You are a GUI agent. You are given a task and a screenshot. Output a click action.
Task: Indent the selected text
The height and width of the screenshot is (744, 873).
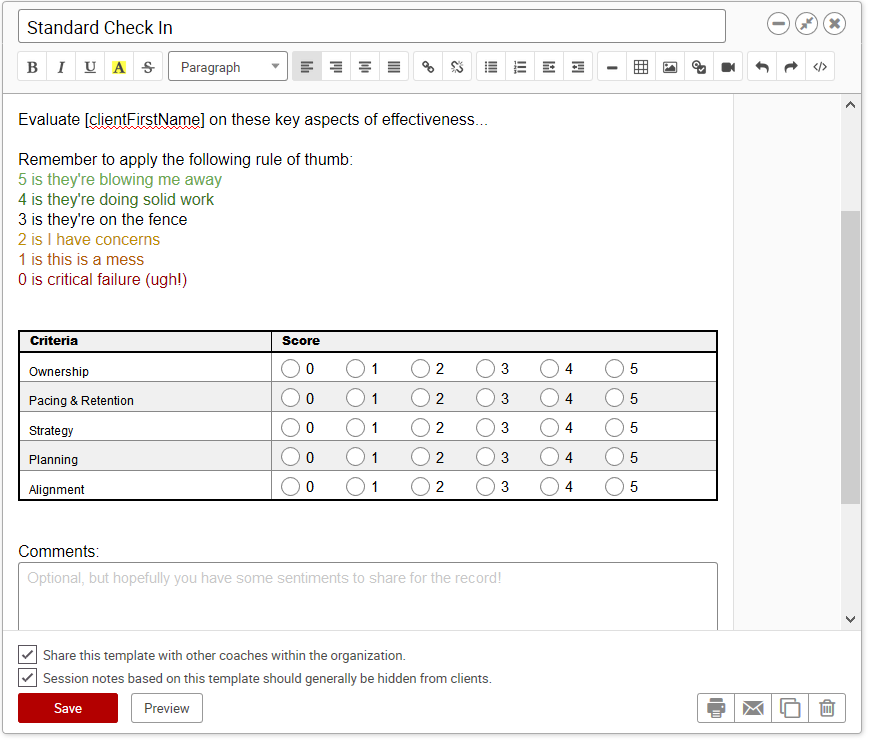coord(549,67)
